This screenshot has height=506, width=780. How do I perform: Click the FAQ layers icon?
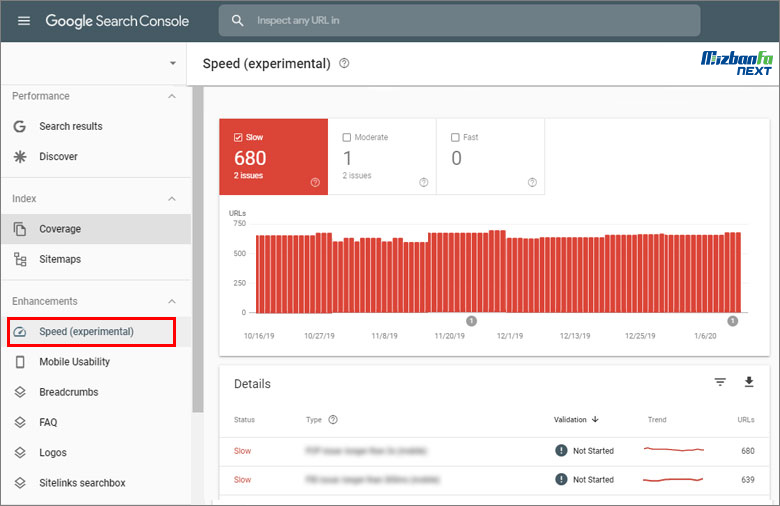(20, 422)
